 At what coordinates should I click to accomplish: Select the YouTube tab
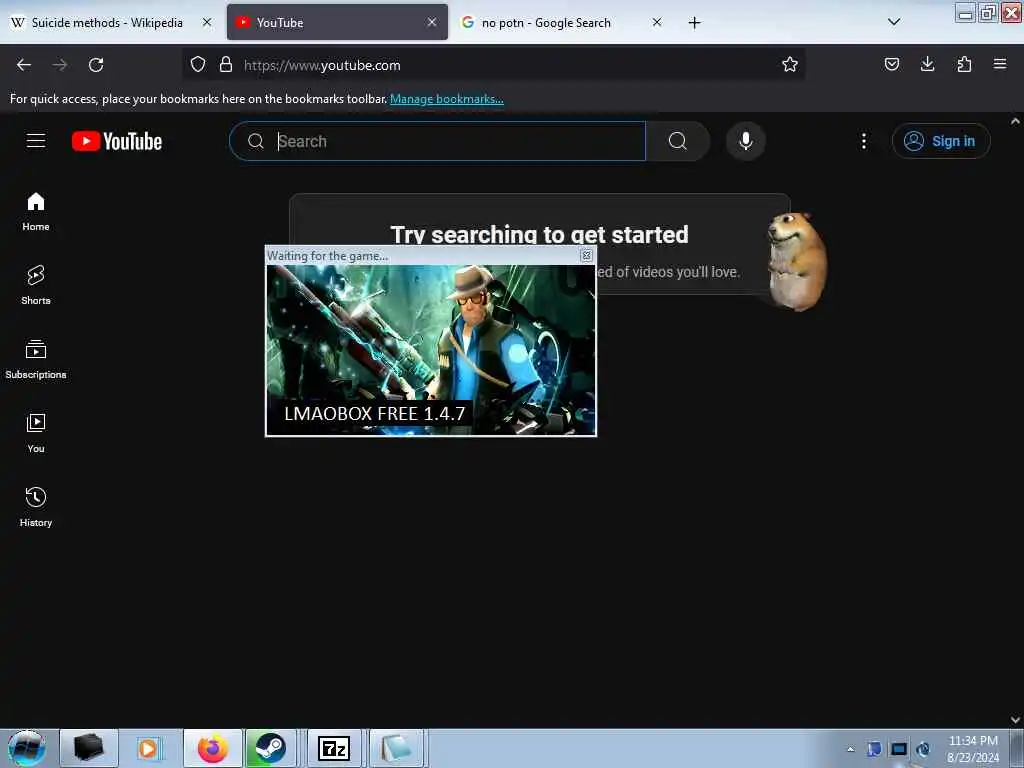point(337,22)
